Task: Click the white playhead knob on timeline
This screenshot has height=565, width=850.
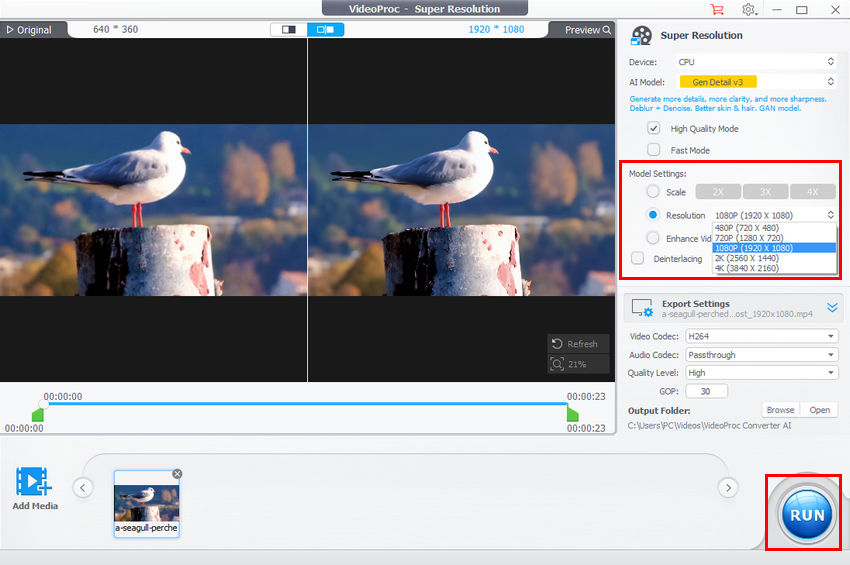Action: 43,404
